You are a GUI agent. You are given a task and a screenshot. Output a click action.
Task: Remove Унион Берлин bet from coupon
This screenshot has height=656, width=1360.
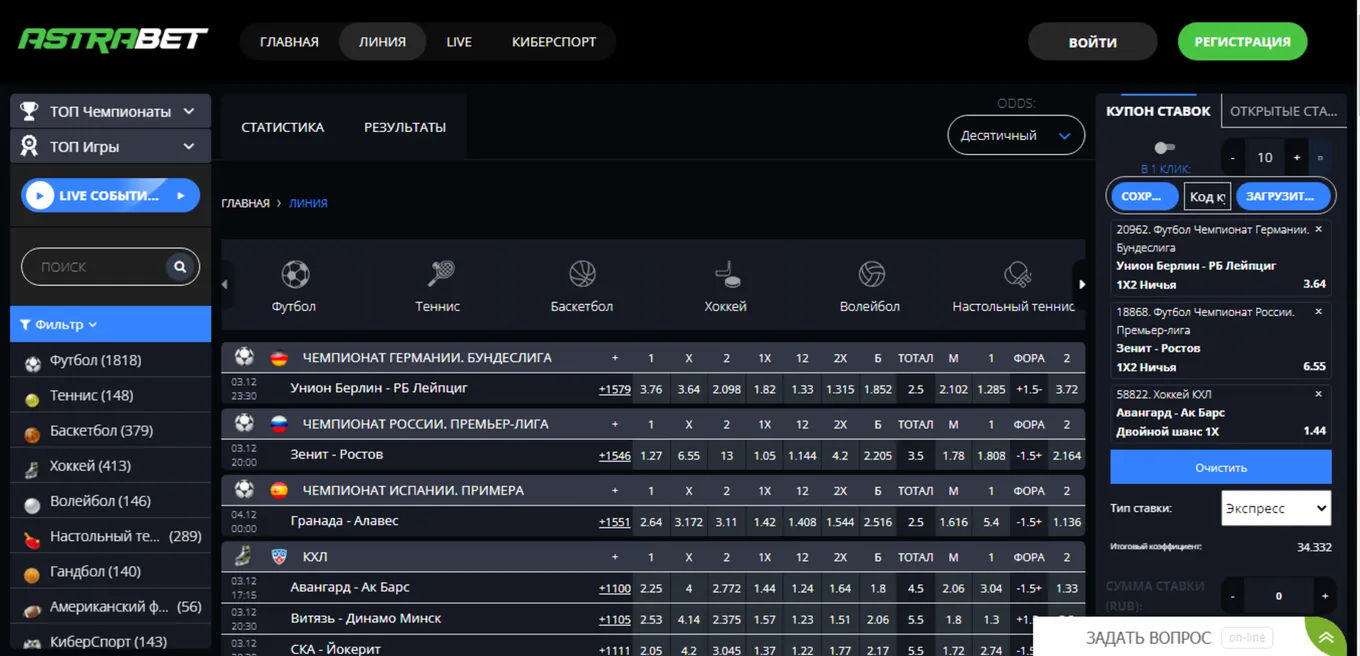pos(1318,230)
